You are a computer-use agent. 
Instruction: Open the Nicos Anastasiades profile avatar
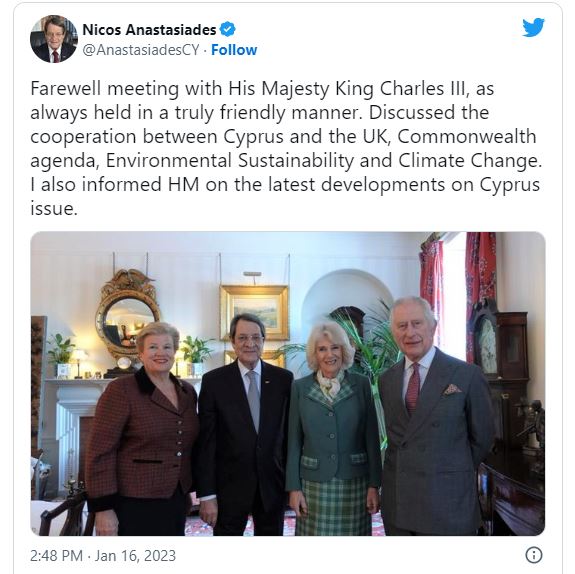point(54,39)
